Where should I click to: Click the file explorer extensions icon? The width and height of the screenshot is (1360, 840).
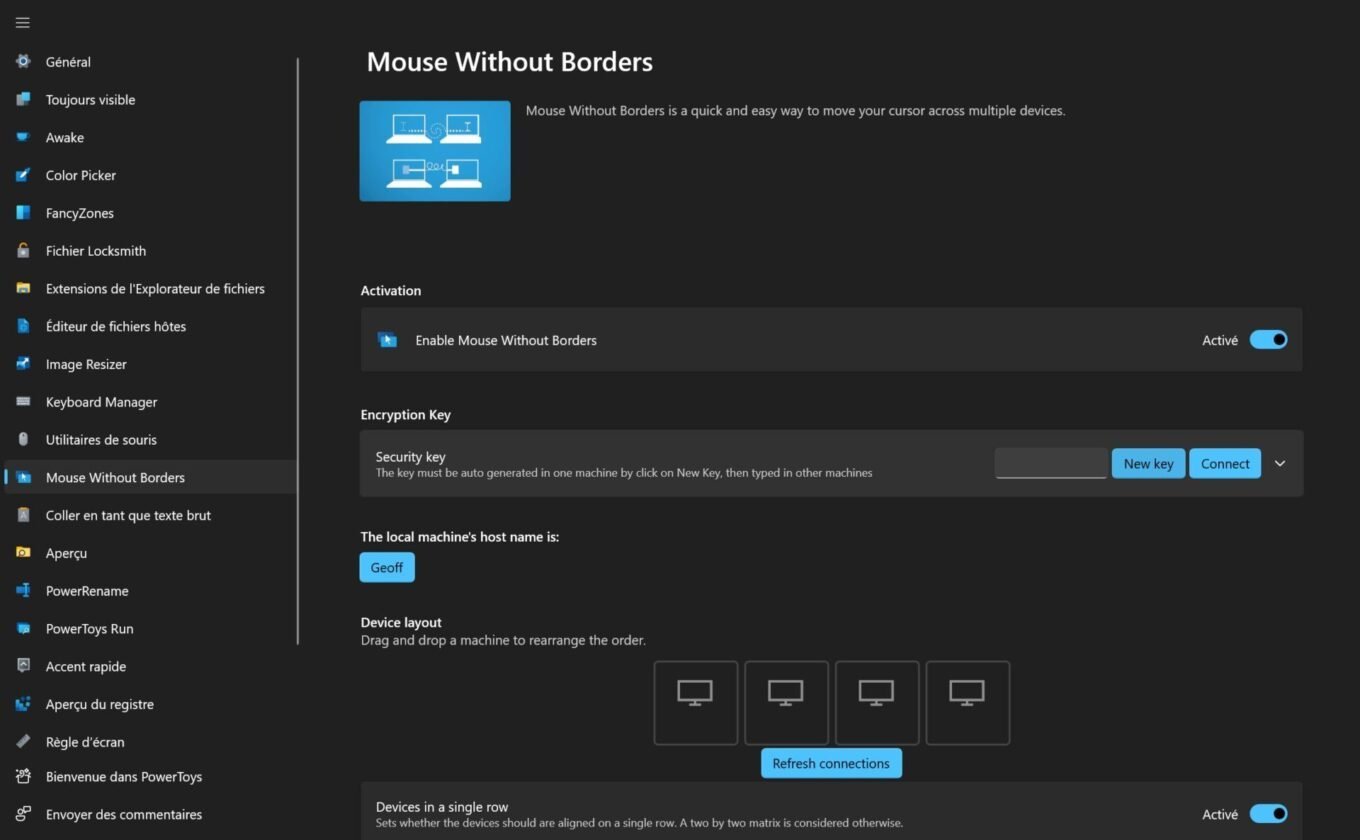23,288
